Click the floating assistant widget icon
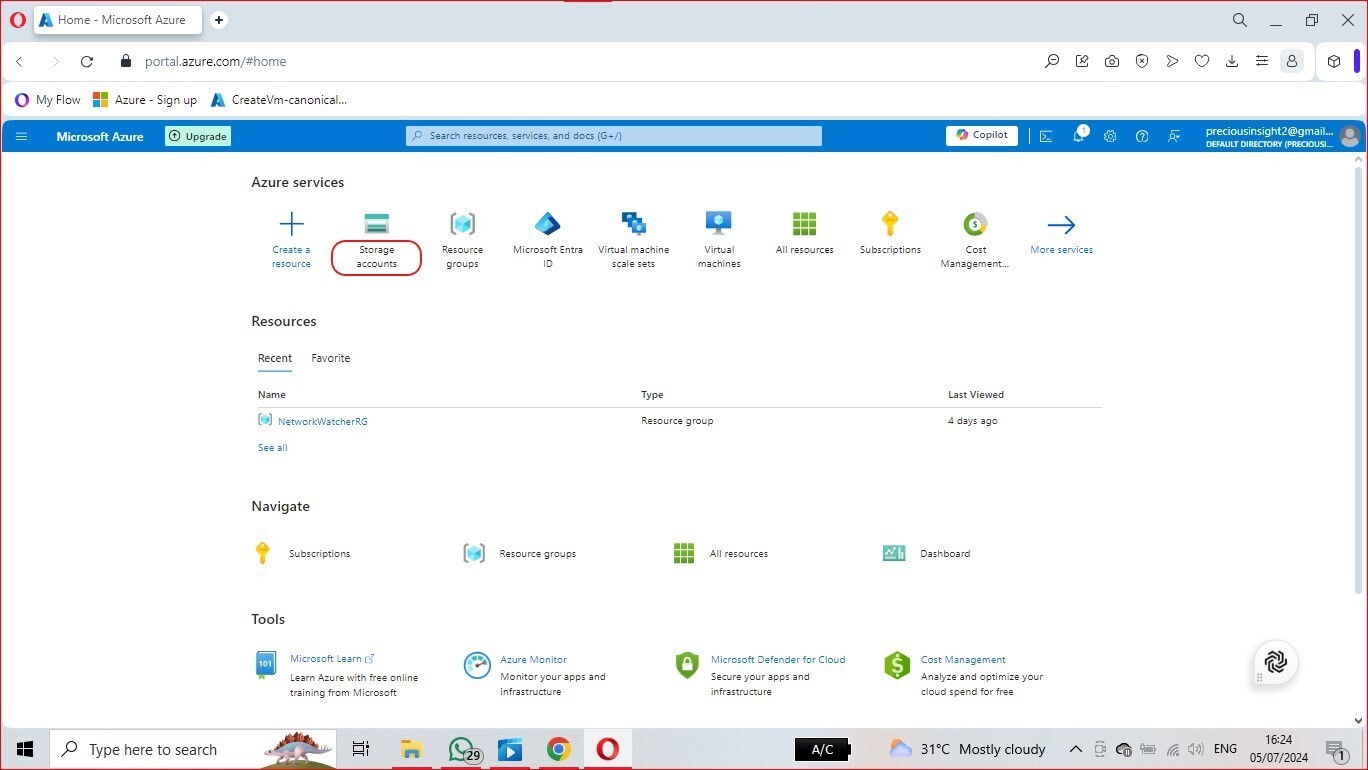 (x=1275, y=662)
